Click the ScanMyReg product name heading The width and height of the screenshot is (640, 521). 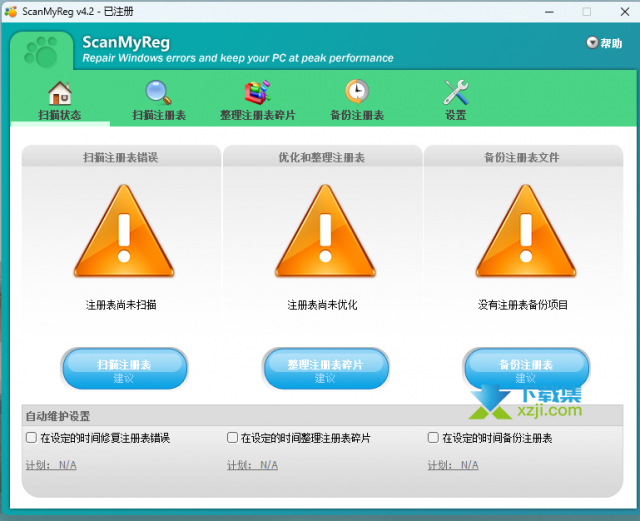tap(126, 43)
